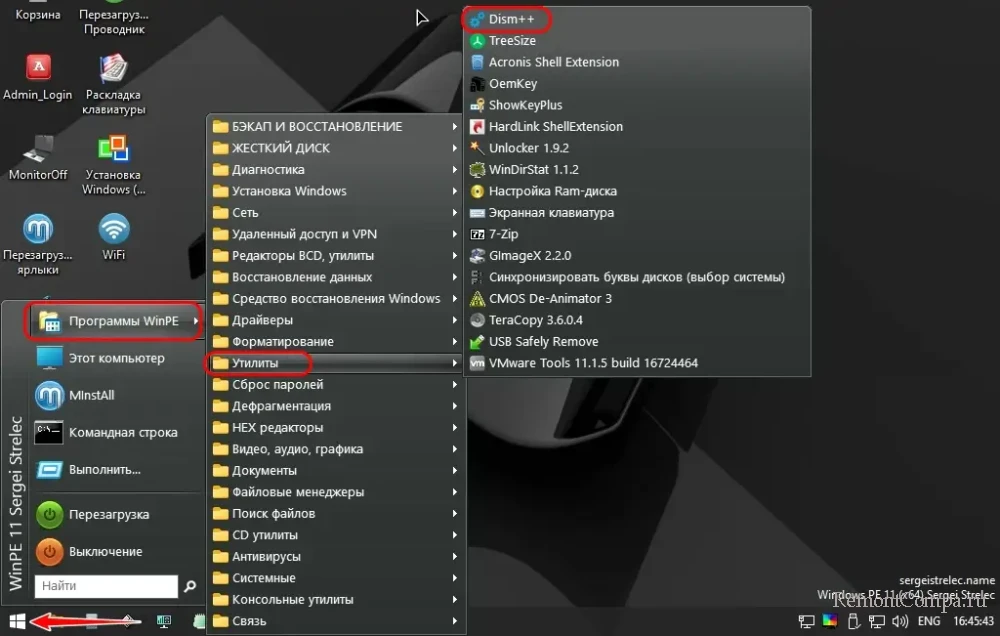Expand Антивирусы submenu arrow
1000x636 pixels.
click(455, 556)
